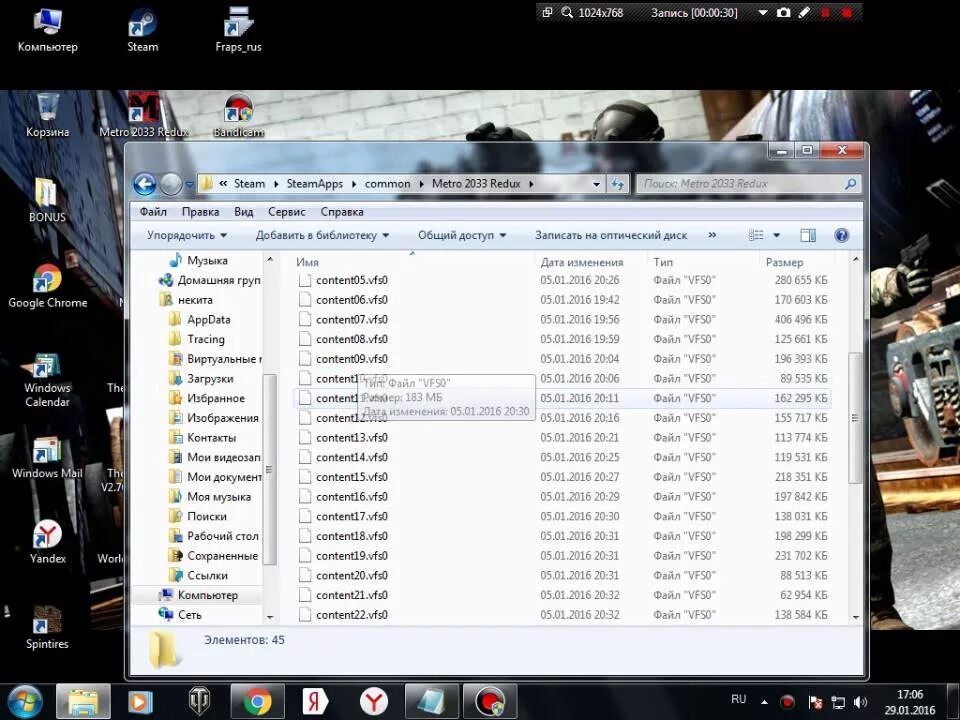Open the recent pages dropdown arrow
The width and height of the screenshot is (960, 720).
pos(189,184)
